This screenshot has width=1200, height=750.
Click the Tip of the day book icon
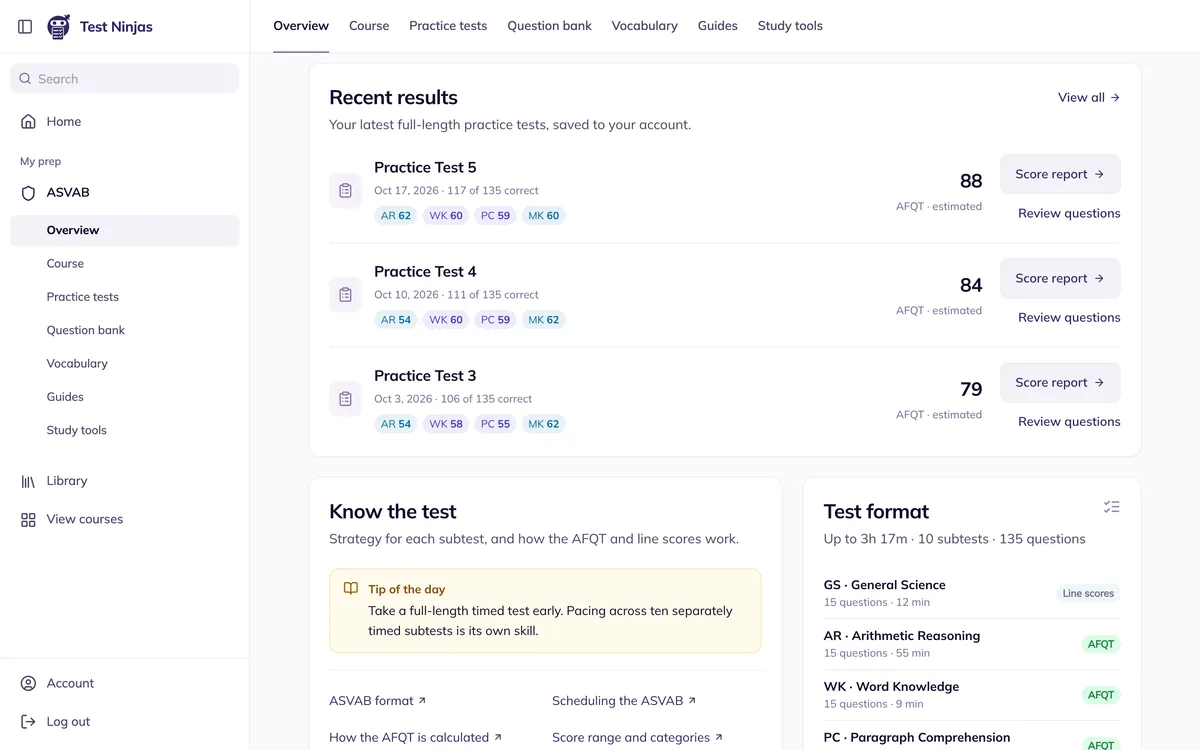[x=351, y=589]
